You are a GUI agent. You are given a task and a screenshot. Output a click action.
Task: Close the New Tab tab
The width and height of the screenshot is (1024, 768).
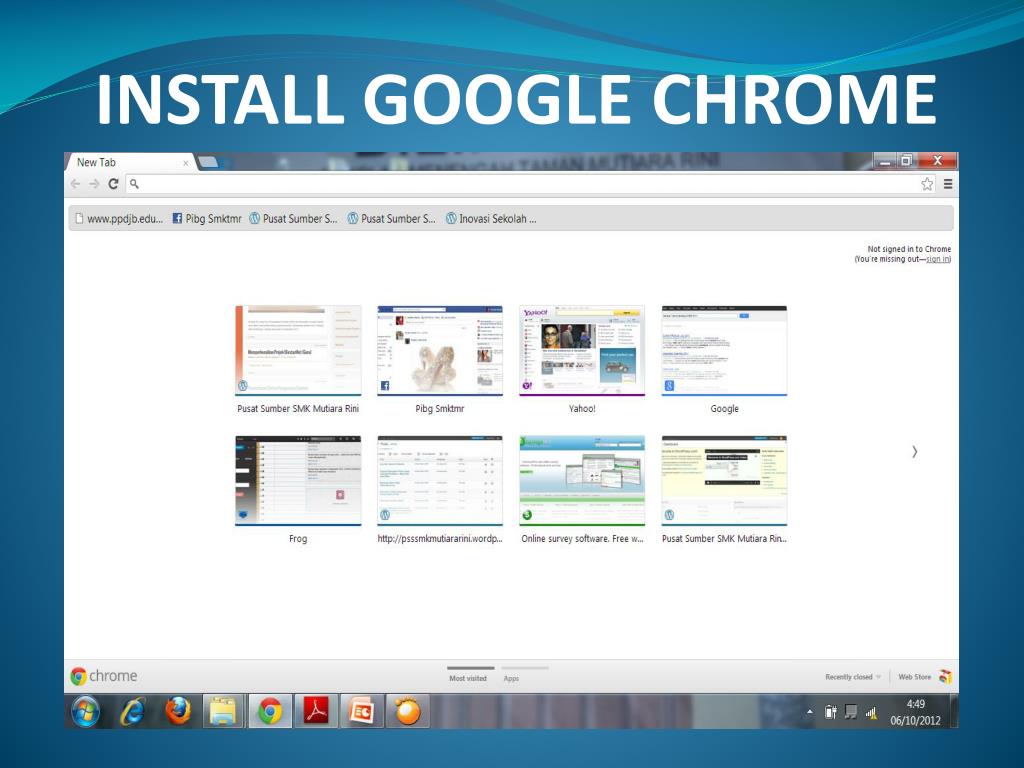click(x=185, y=163)
